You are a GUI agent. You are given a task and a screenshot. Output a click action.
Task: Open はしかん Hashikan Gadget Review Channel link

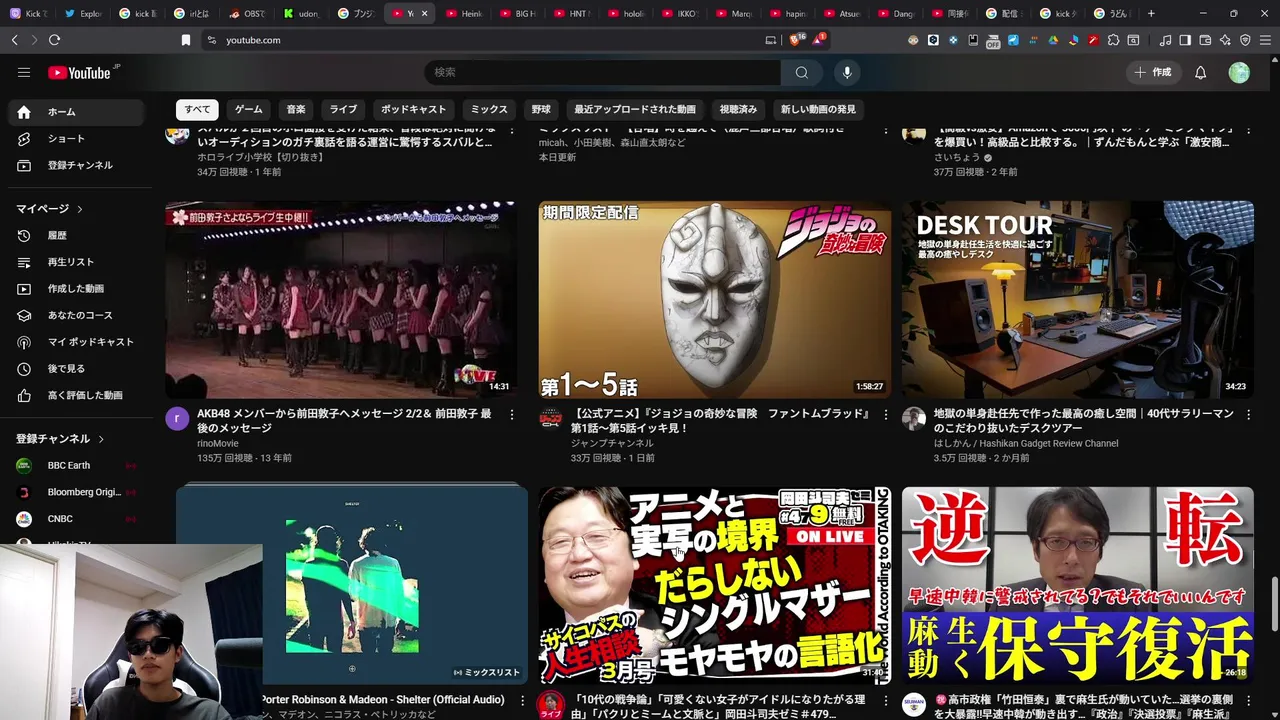(x=1026, y=443)
